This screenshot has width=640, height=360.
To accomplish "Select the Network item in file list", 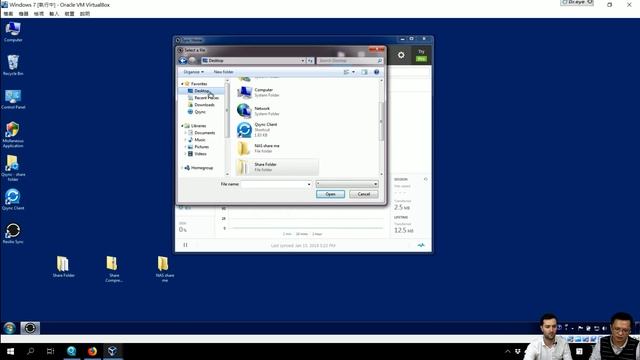I will (x=278, y=111).
